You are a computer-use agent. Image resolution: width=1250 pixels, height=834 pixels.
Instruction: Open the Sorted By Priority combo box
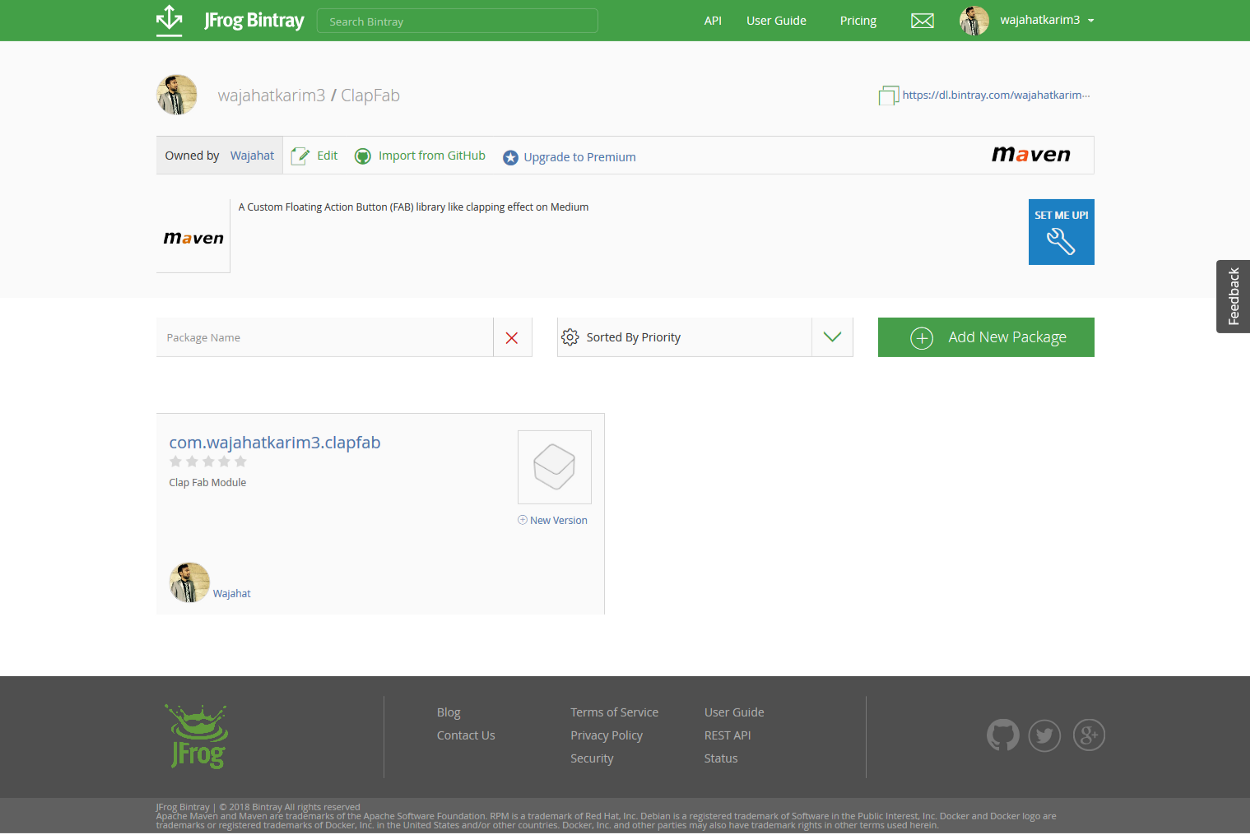(705, 337)
